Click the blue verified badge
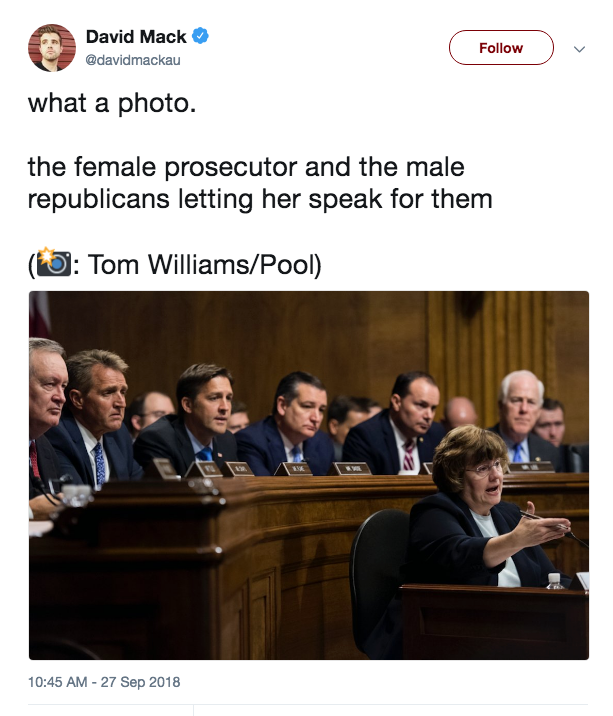The height and width of the screenshot is (716, 613). (x=200, y=36)
